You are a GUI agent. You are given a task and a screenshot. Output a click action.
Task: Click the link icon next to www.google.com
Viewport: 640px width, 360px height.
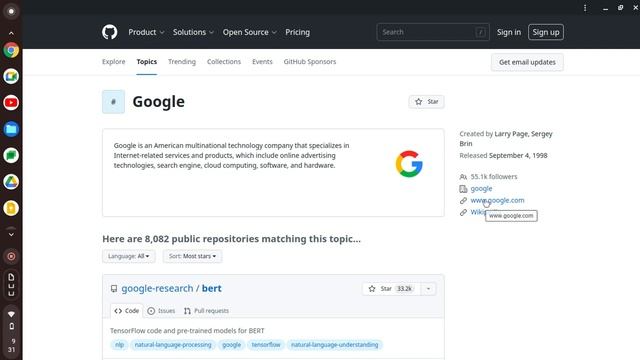pos(463,200)
